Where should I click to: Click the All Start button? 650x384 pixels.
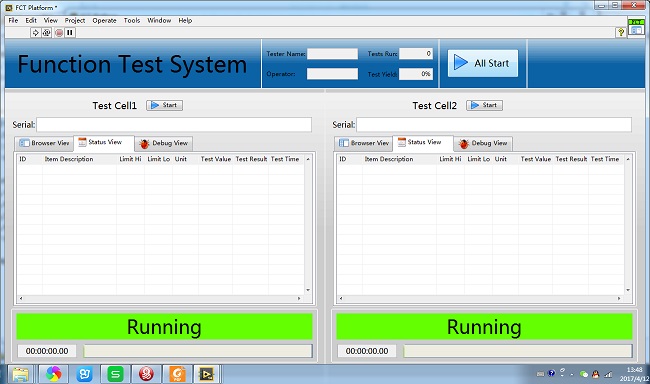[x=483, y=63]
